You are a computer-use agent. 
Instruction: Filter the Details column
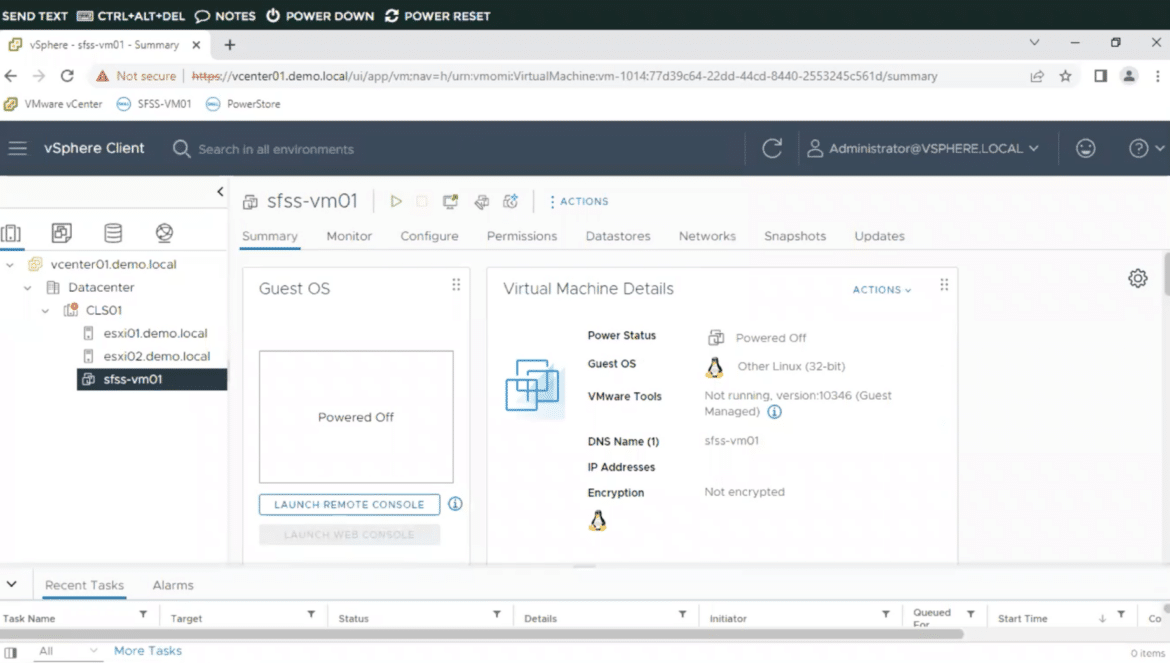click(x=682, y=615)
